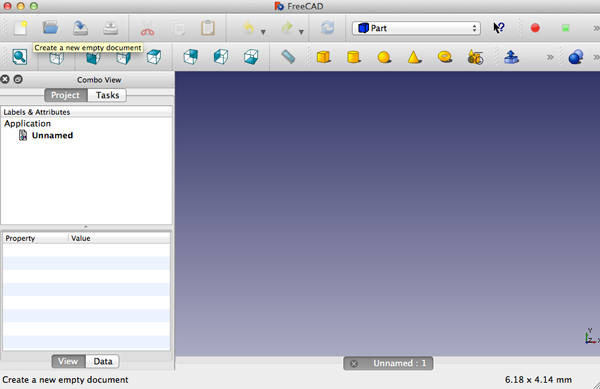Create a sphere solid
This screenshot has width=600, height=389.
point(384,57)
